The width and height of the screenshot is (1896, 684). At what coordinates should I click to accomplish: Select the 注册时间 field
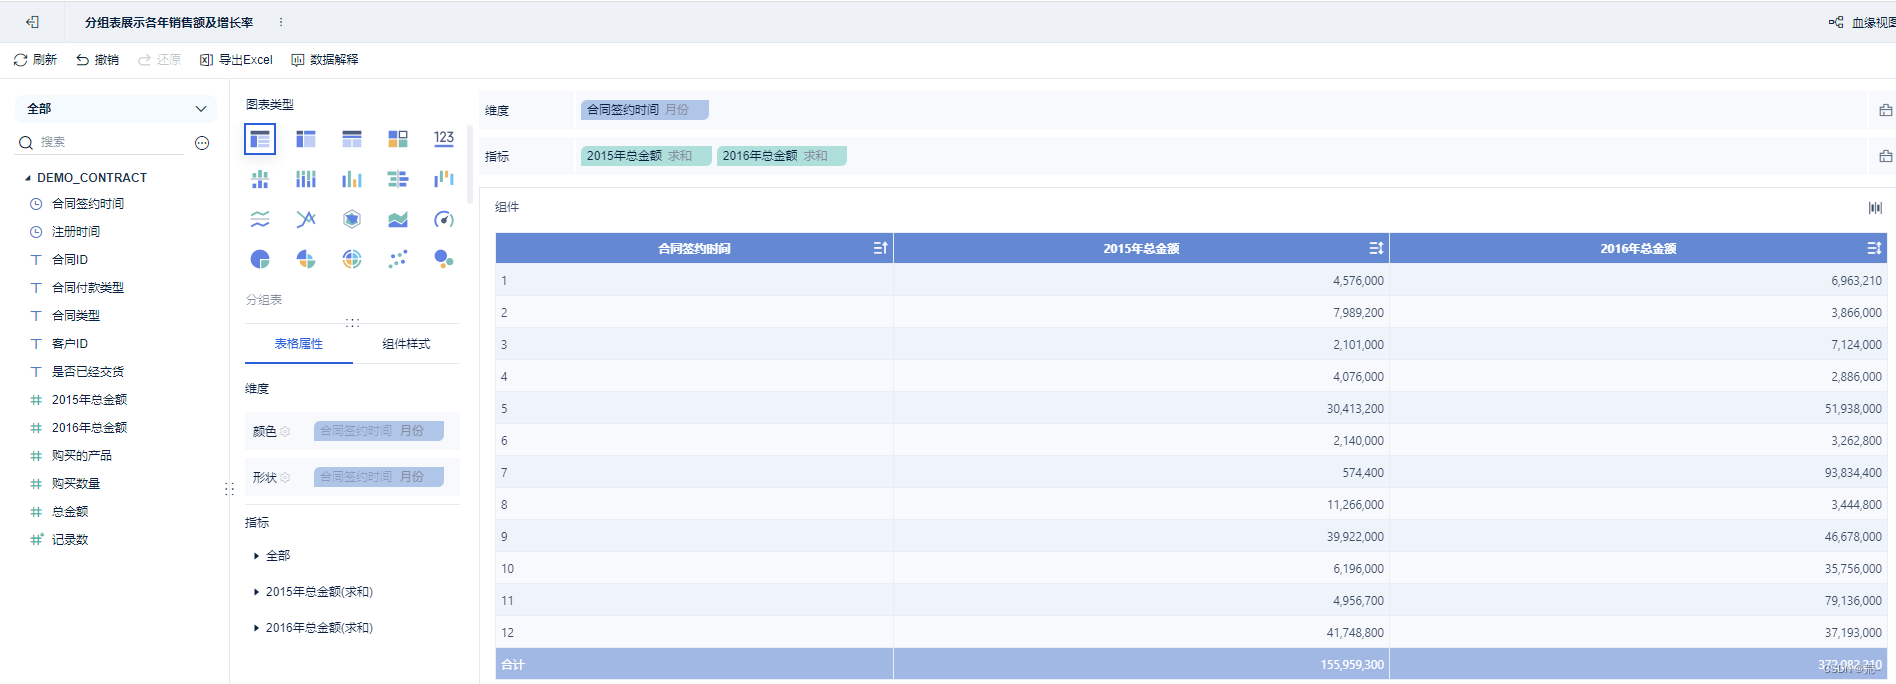[x=76, y=232]
